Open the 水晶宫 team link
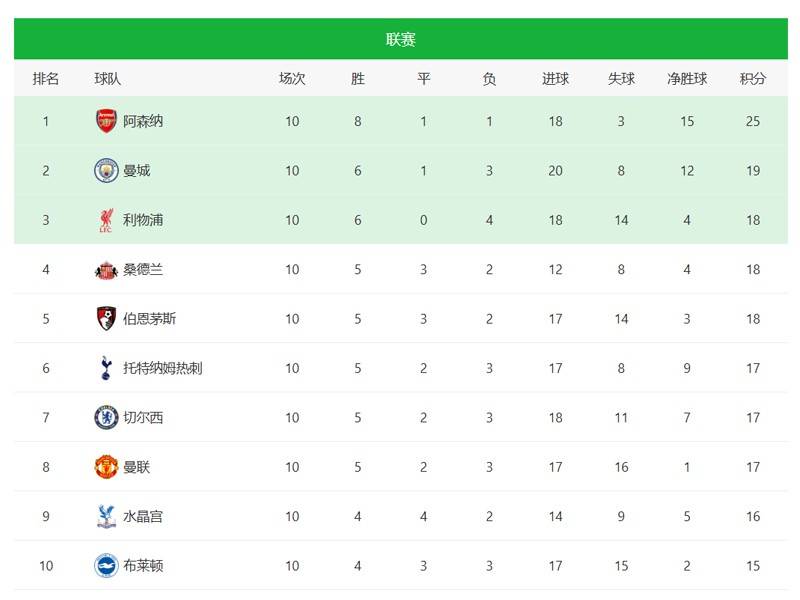800x600 pixels. tap(143, 516)
